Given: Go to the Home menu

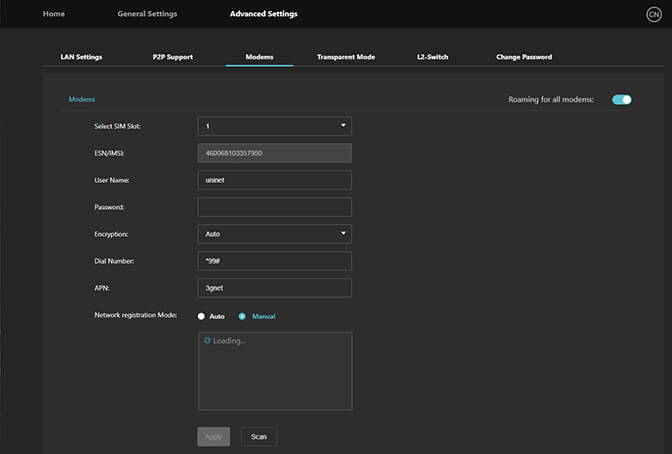Looking at the screenshot, I should pyautogui.click(x=54, y=14).
